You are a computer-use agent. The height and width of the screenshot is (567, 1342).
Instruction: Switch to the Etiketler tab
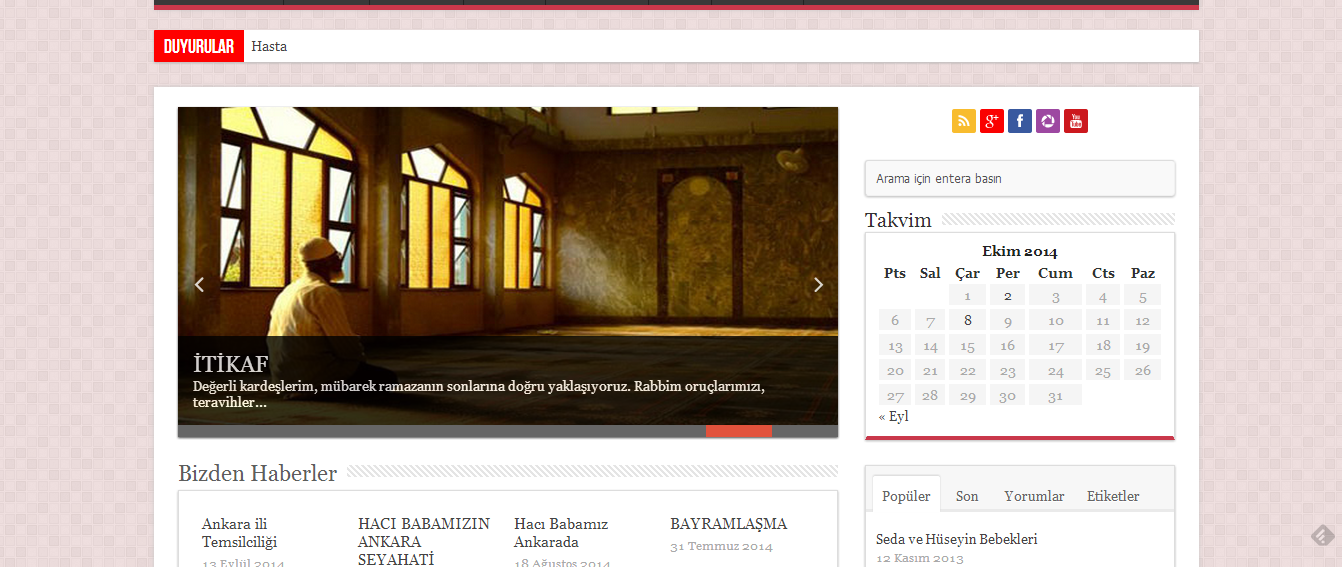click(1113, 496)
